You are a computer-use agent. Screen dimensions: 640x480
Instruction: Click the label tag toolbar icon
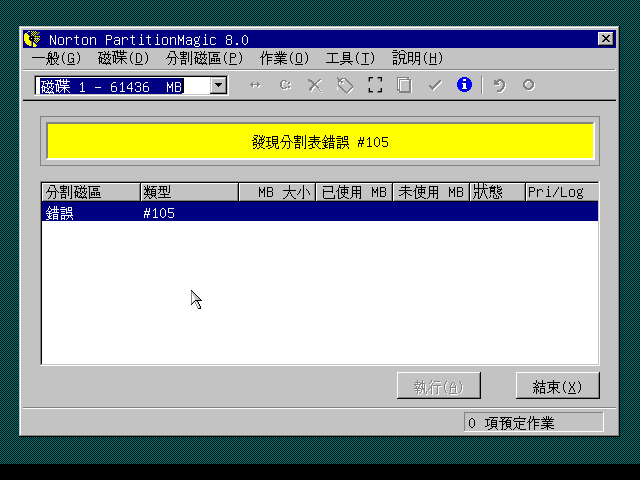[345, 85]
